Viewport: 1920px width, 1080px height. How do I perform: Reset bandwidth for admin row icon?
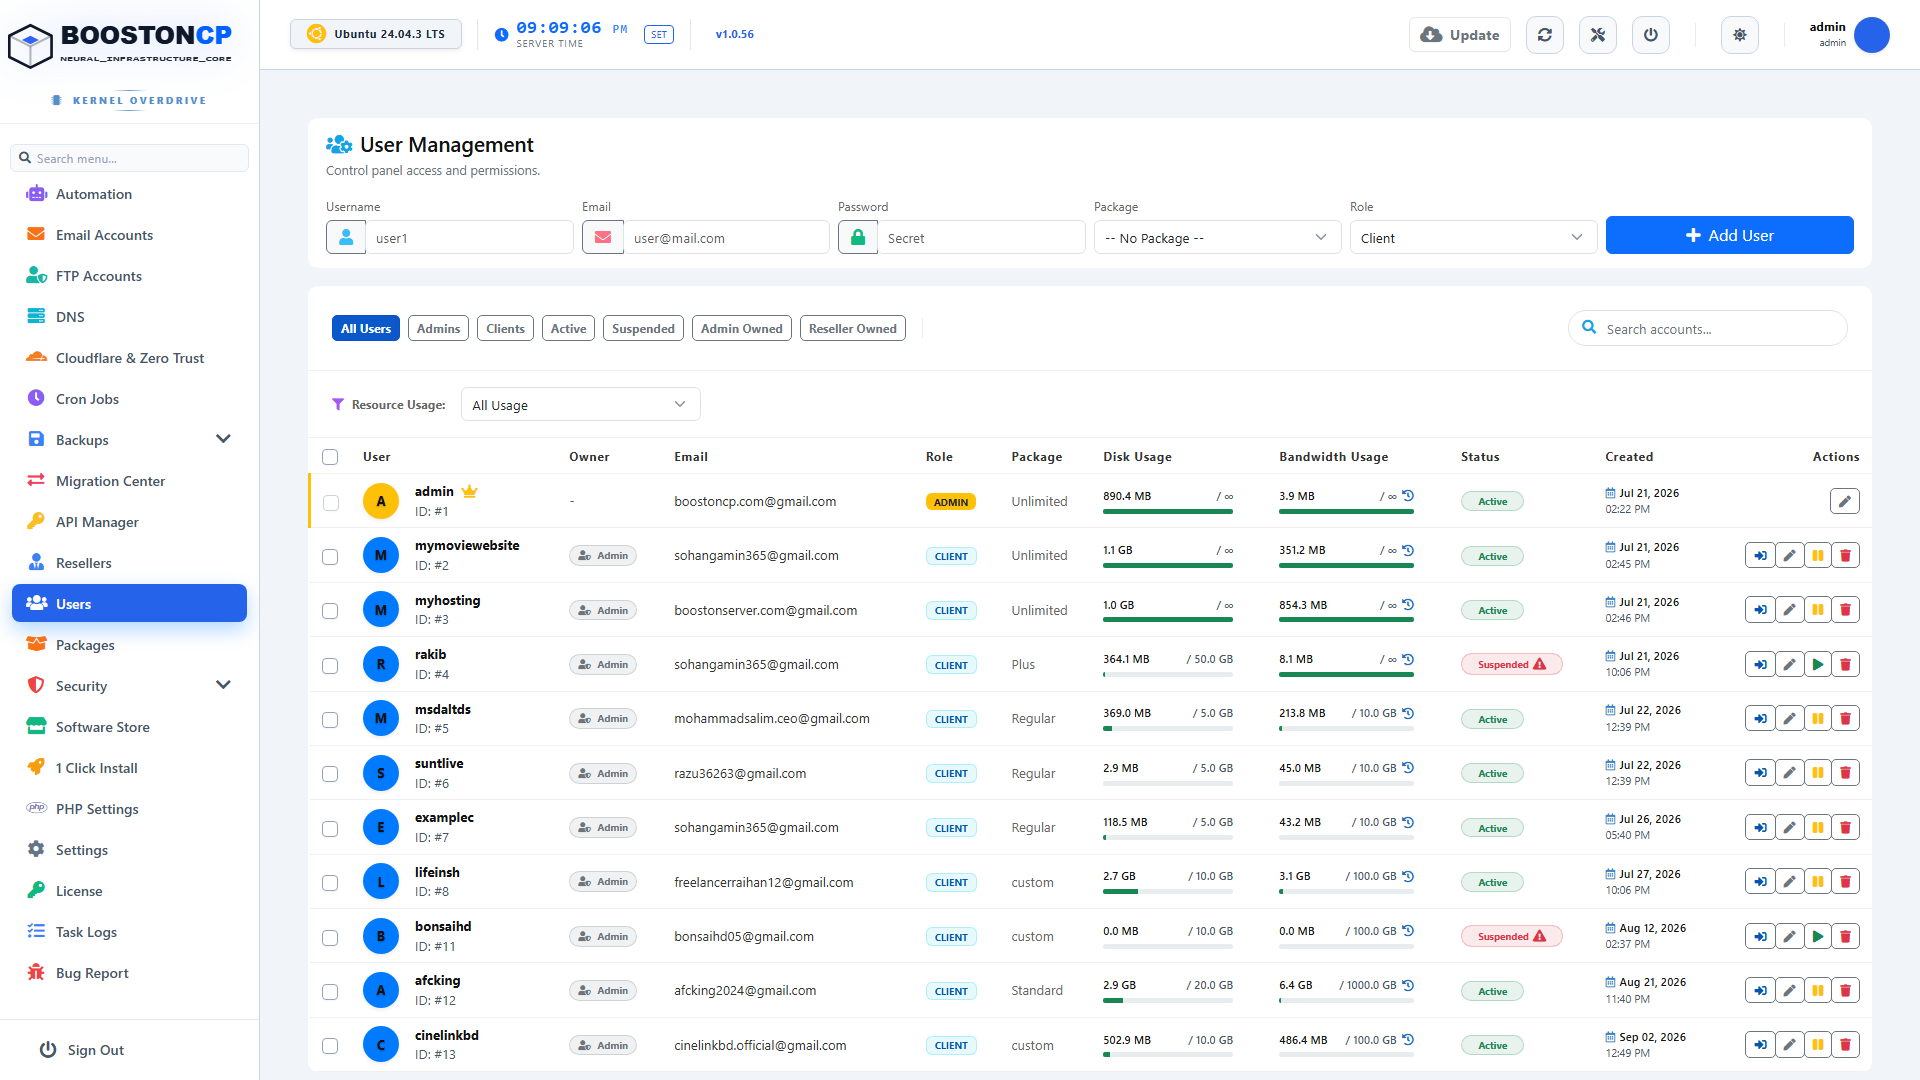1408,496
